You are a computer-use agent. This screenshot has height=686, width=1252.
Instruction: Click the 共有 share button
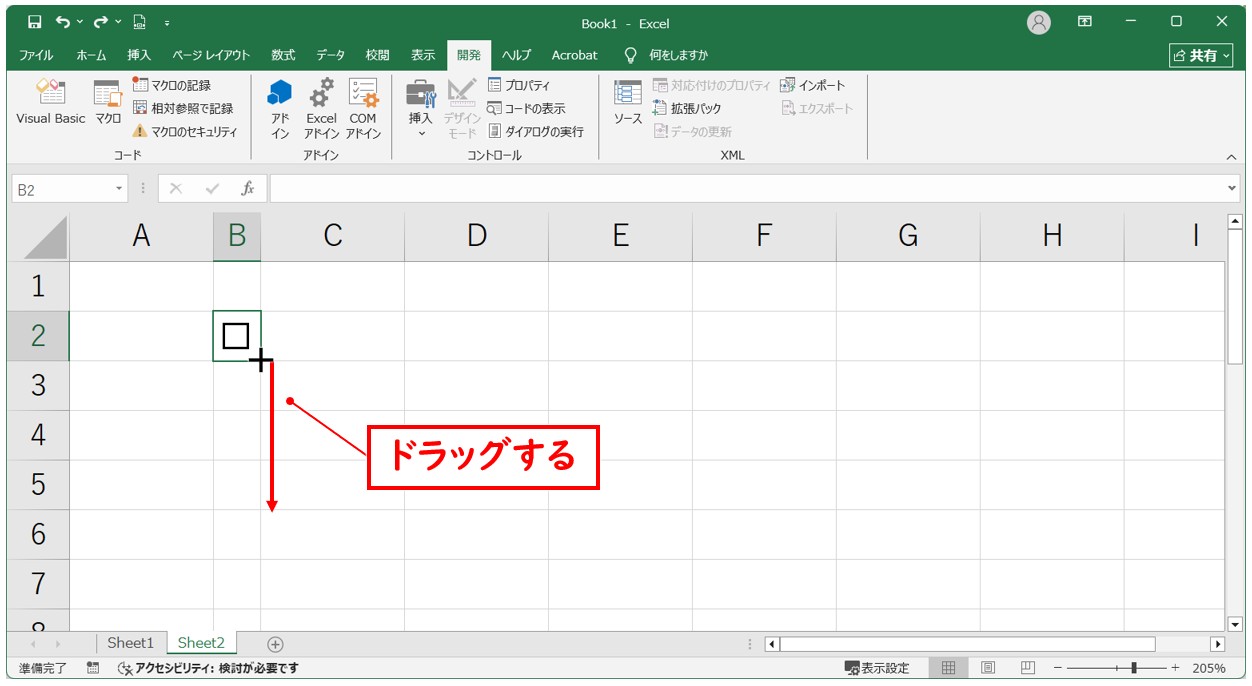(x=1202, y=55)
